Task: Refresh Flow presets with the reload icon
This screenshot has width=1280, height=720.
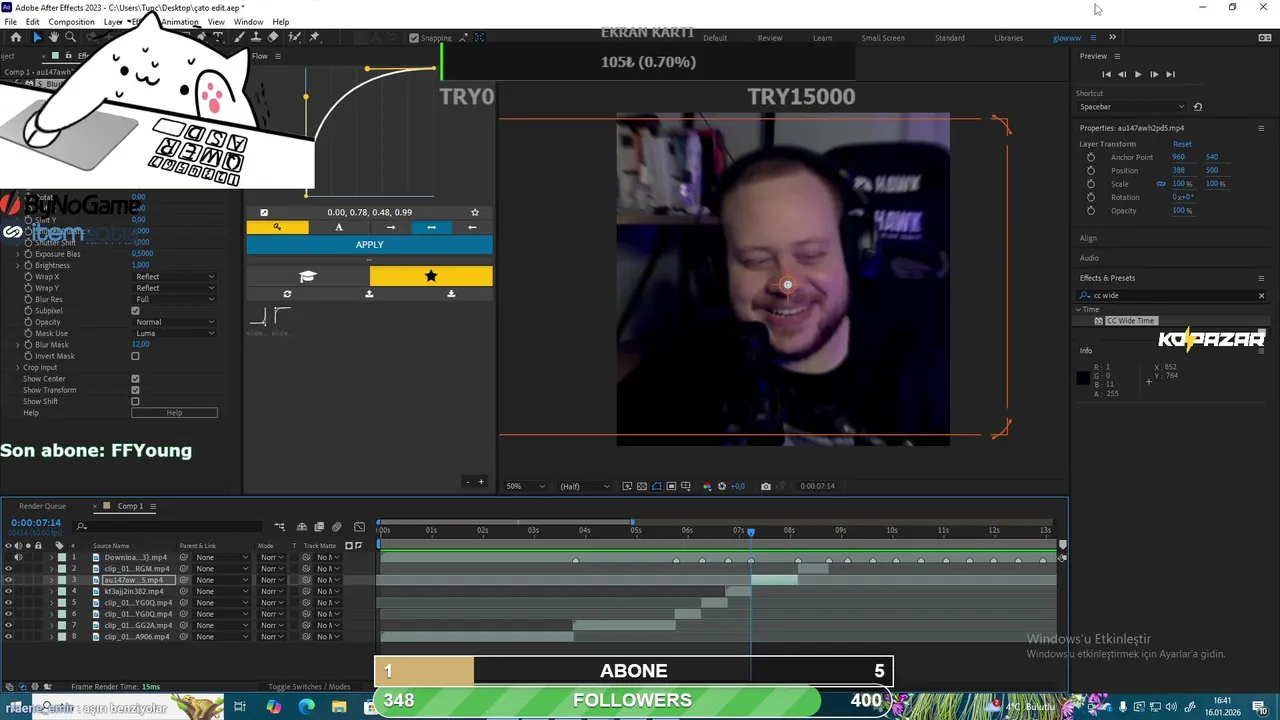Action: point(287,294)
